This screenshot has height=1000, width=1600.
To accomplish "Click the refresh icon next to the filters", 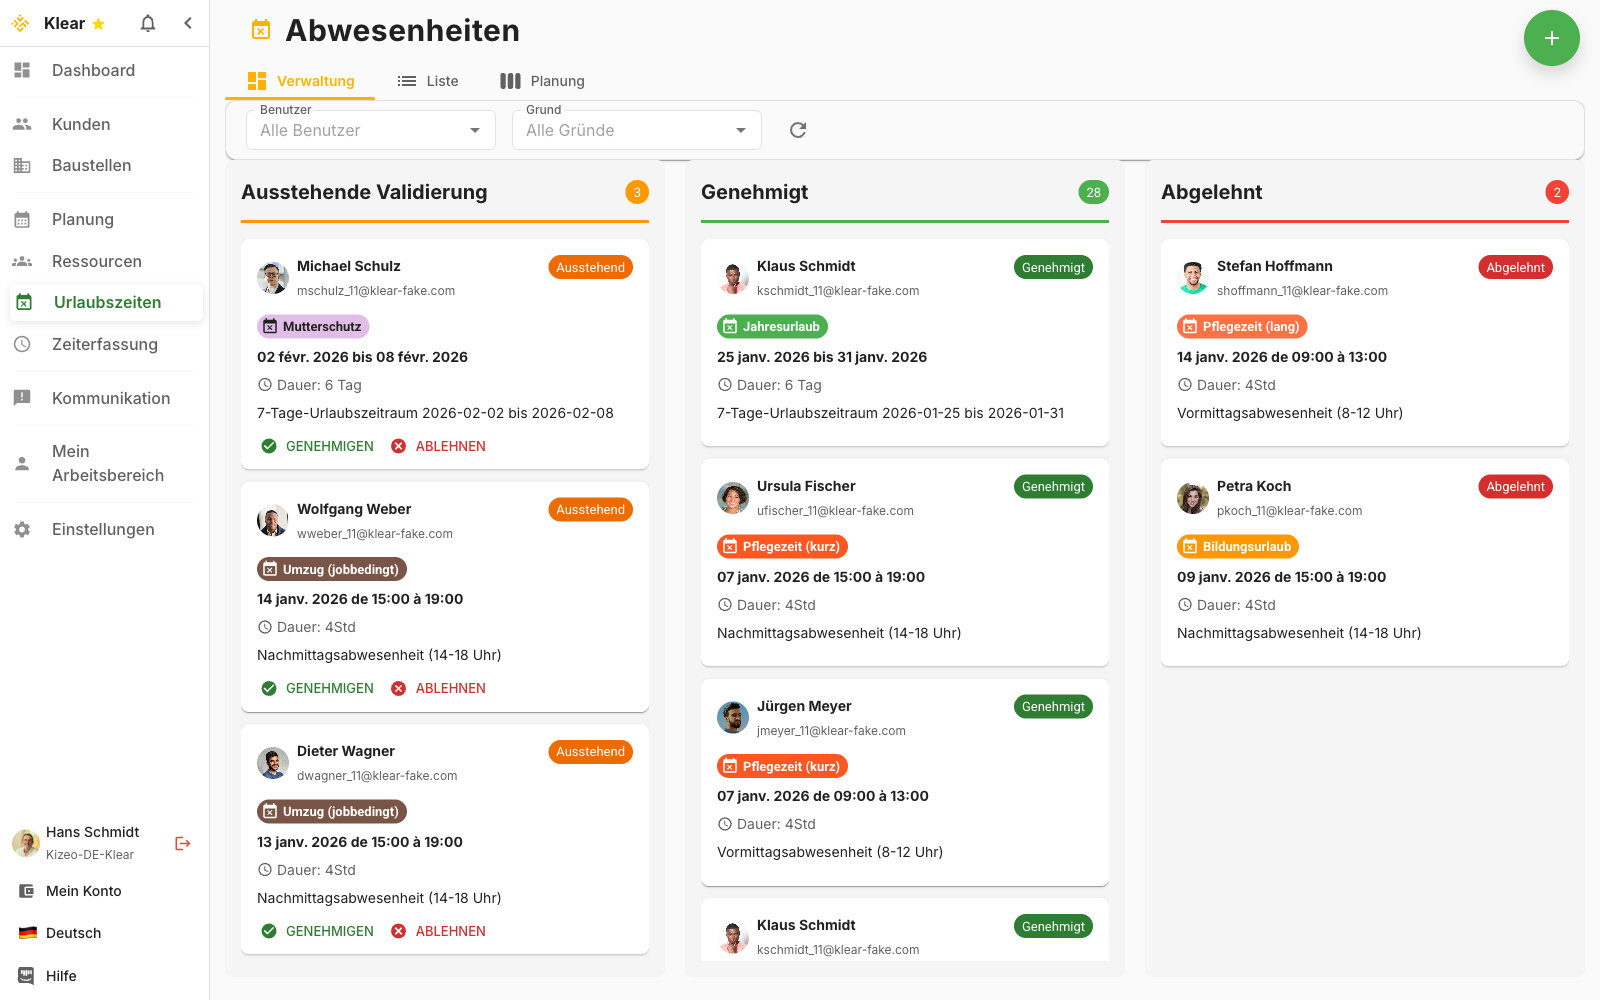I will click(797, 130).
